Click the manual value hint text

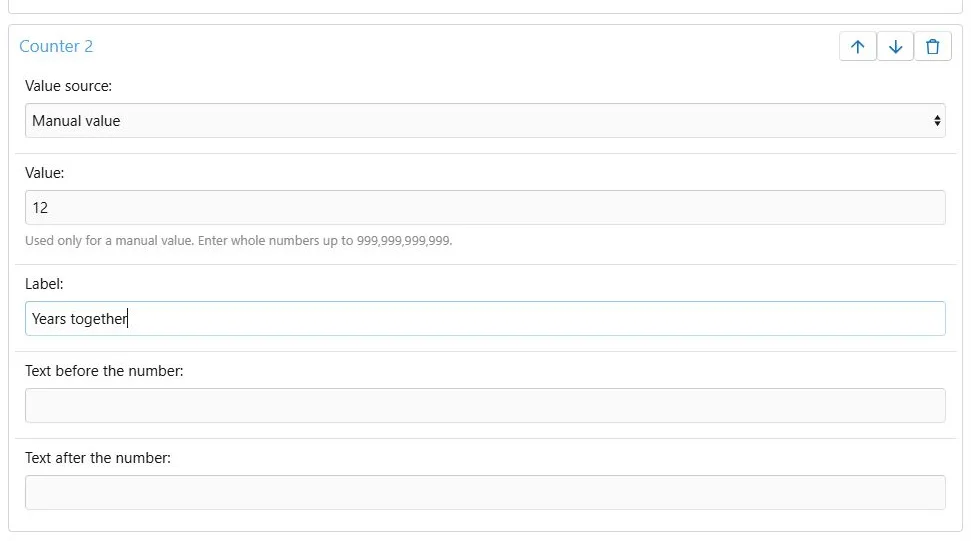238,241
